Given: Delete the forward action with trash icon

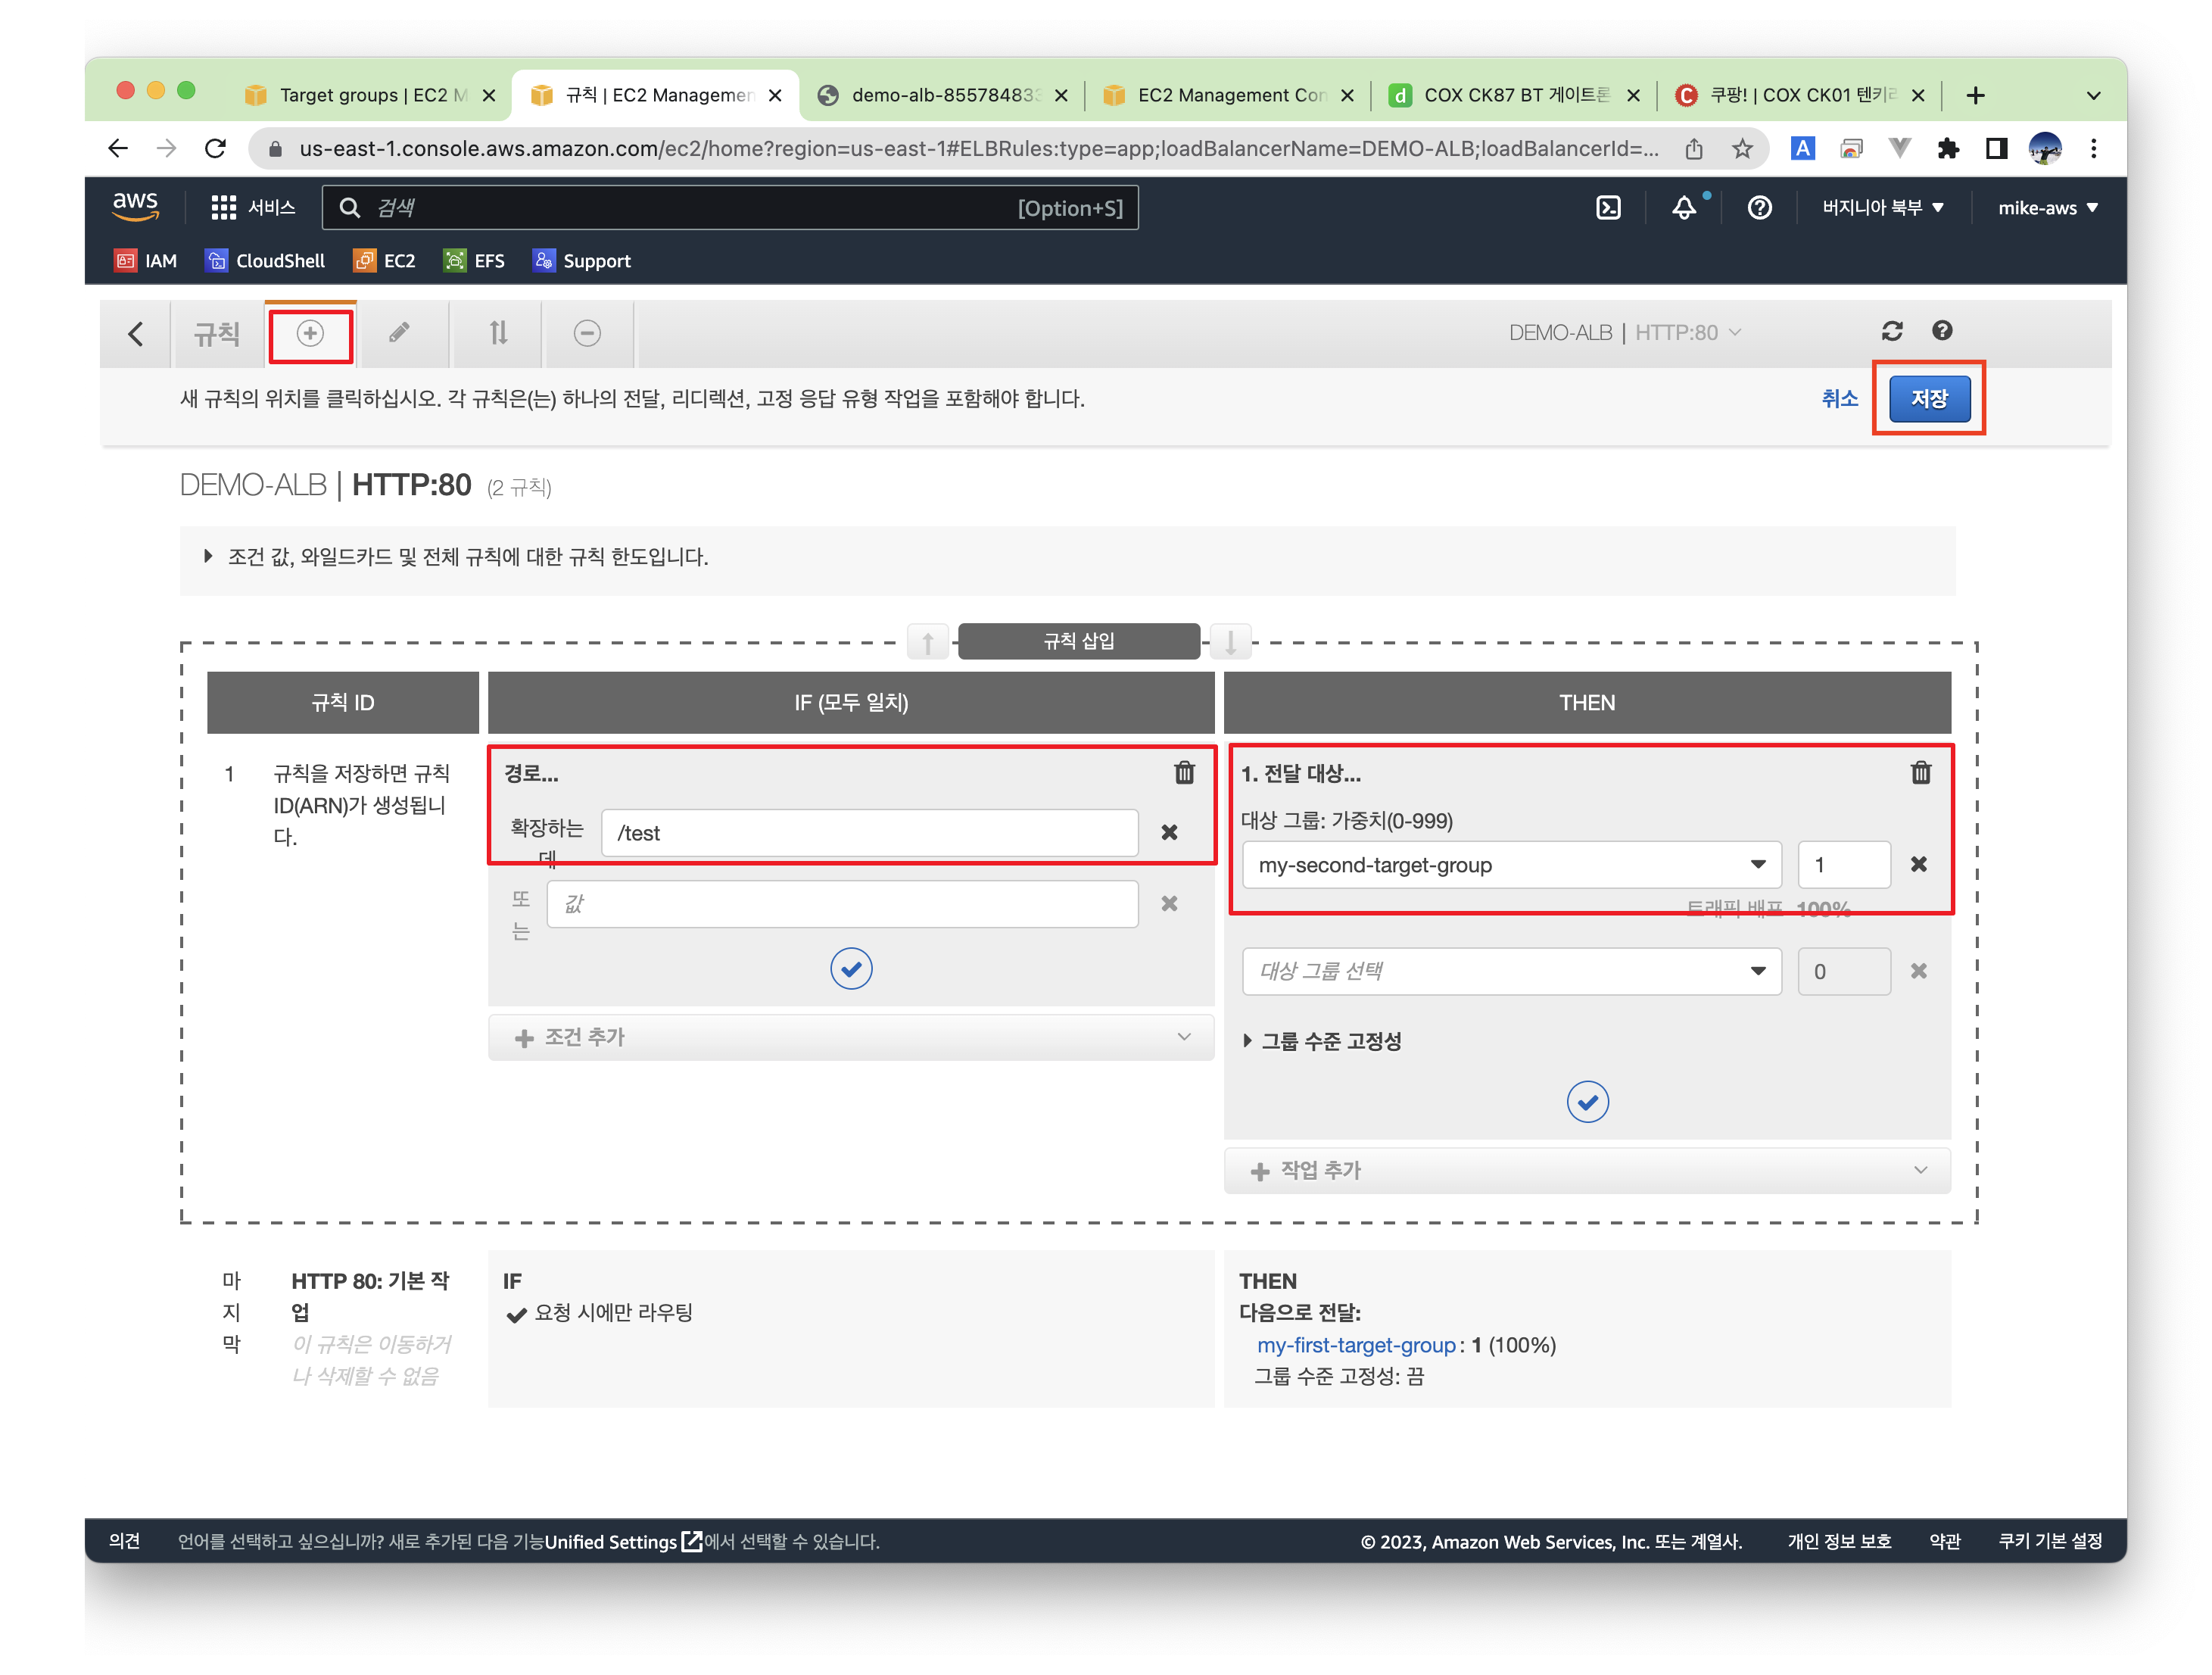Looking at the screenshot, I should 1920,773.
